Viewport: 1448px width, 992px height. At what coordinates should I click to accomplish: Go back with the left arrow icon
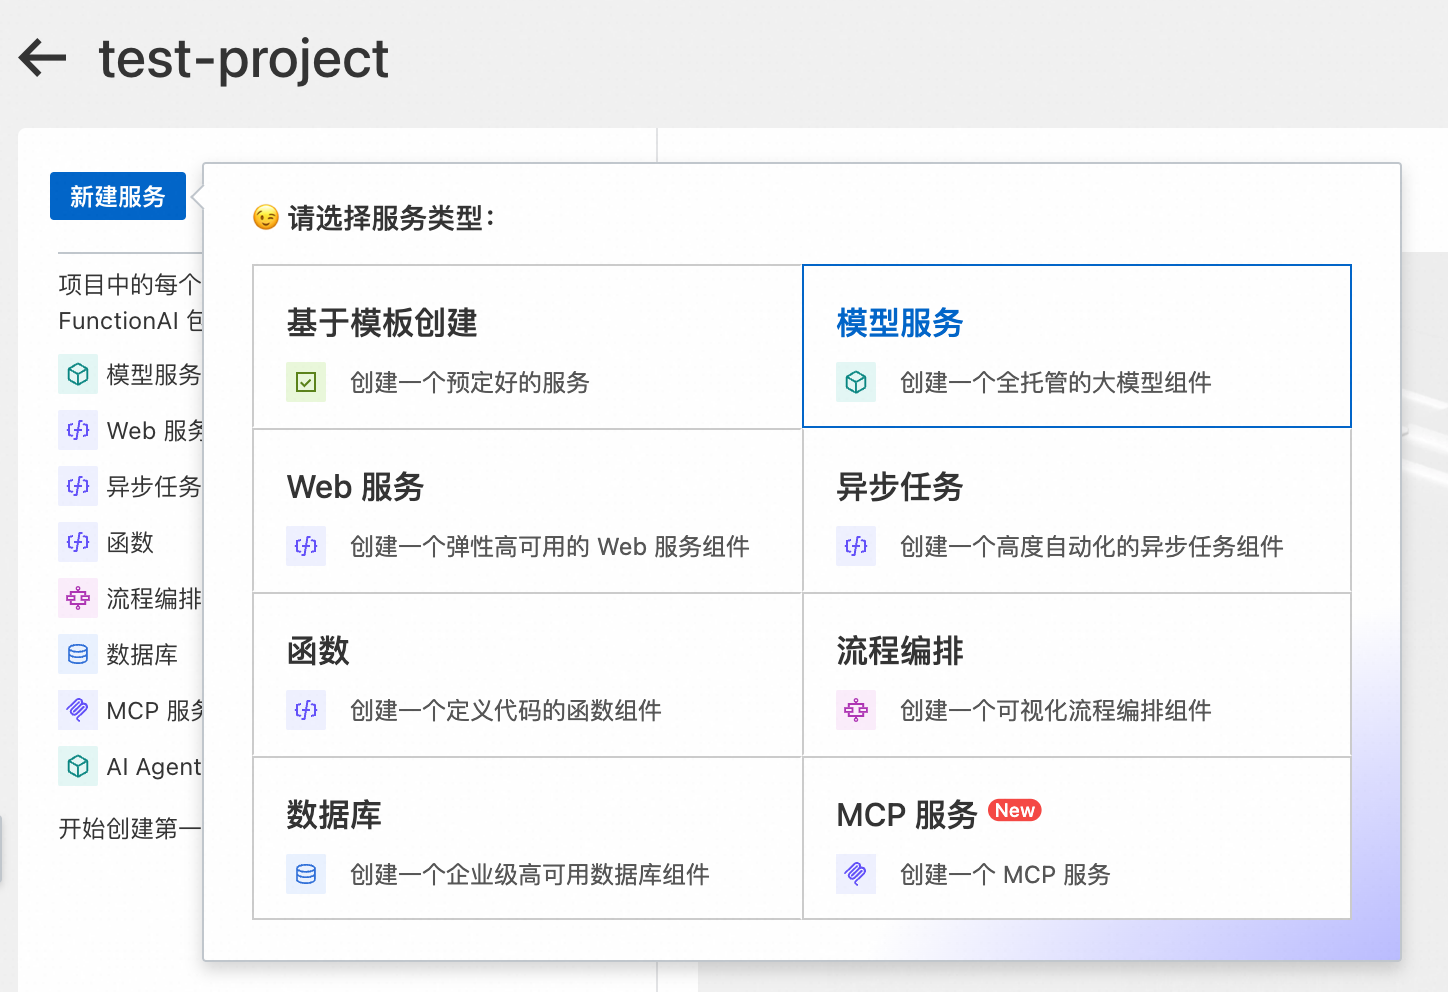pos(42,58)
